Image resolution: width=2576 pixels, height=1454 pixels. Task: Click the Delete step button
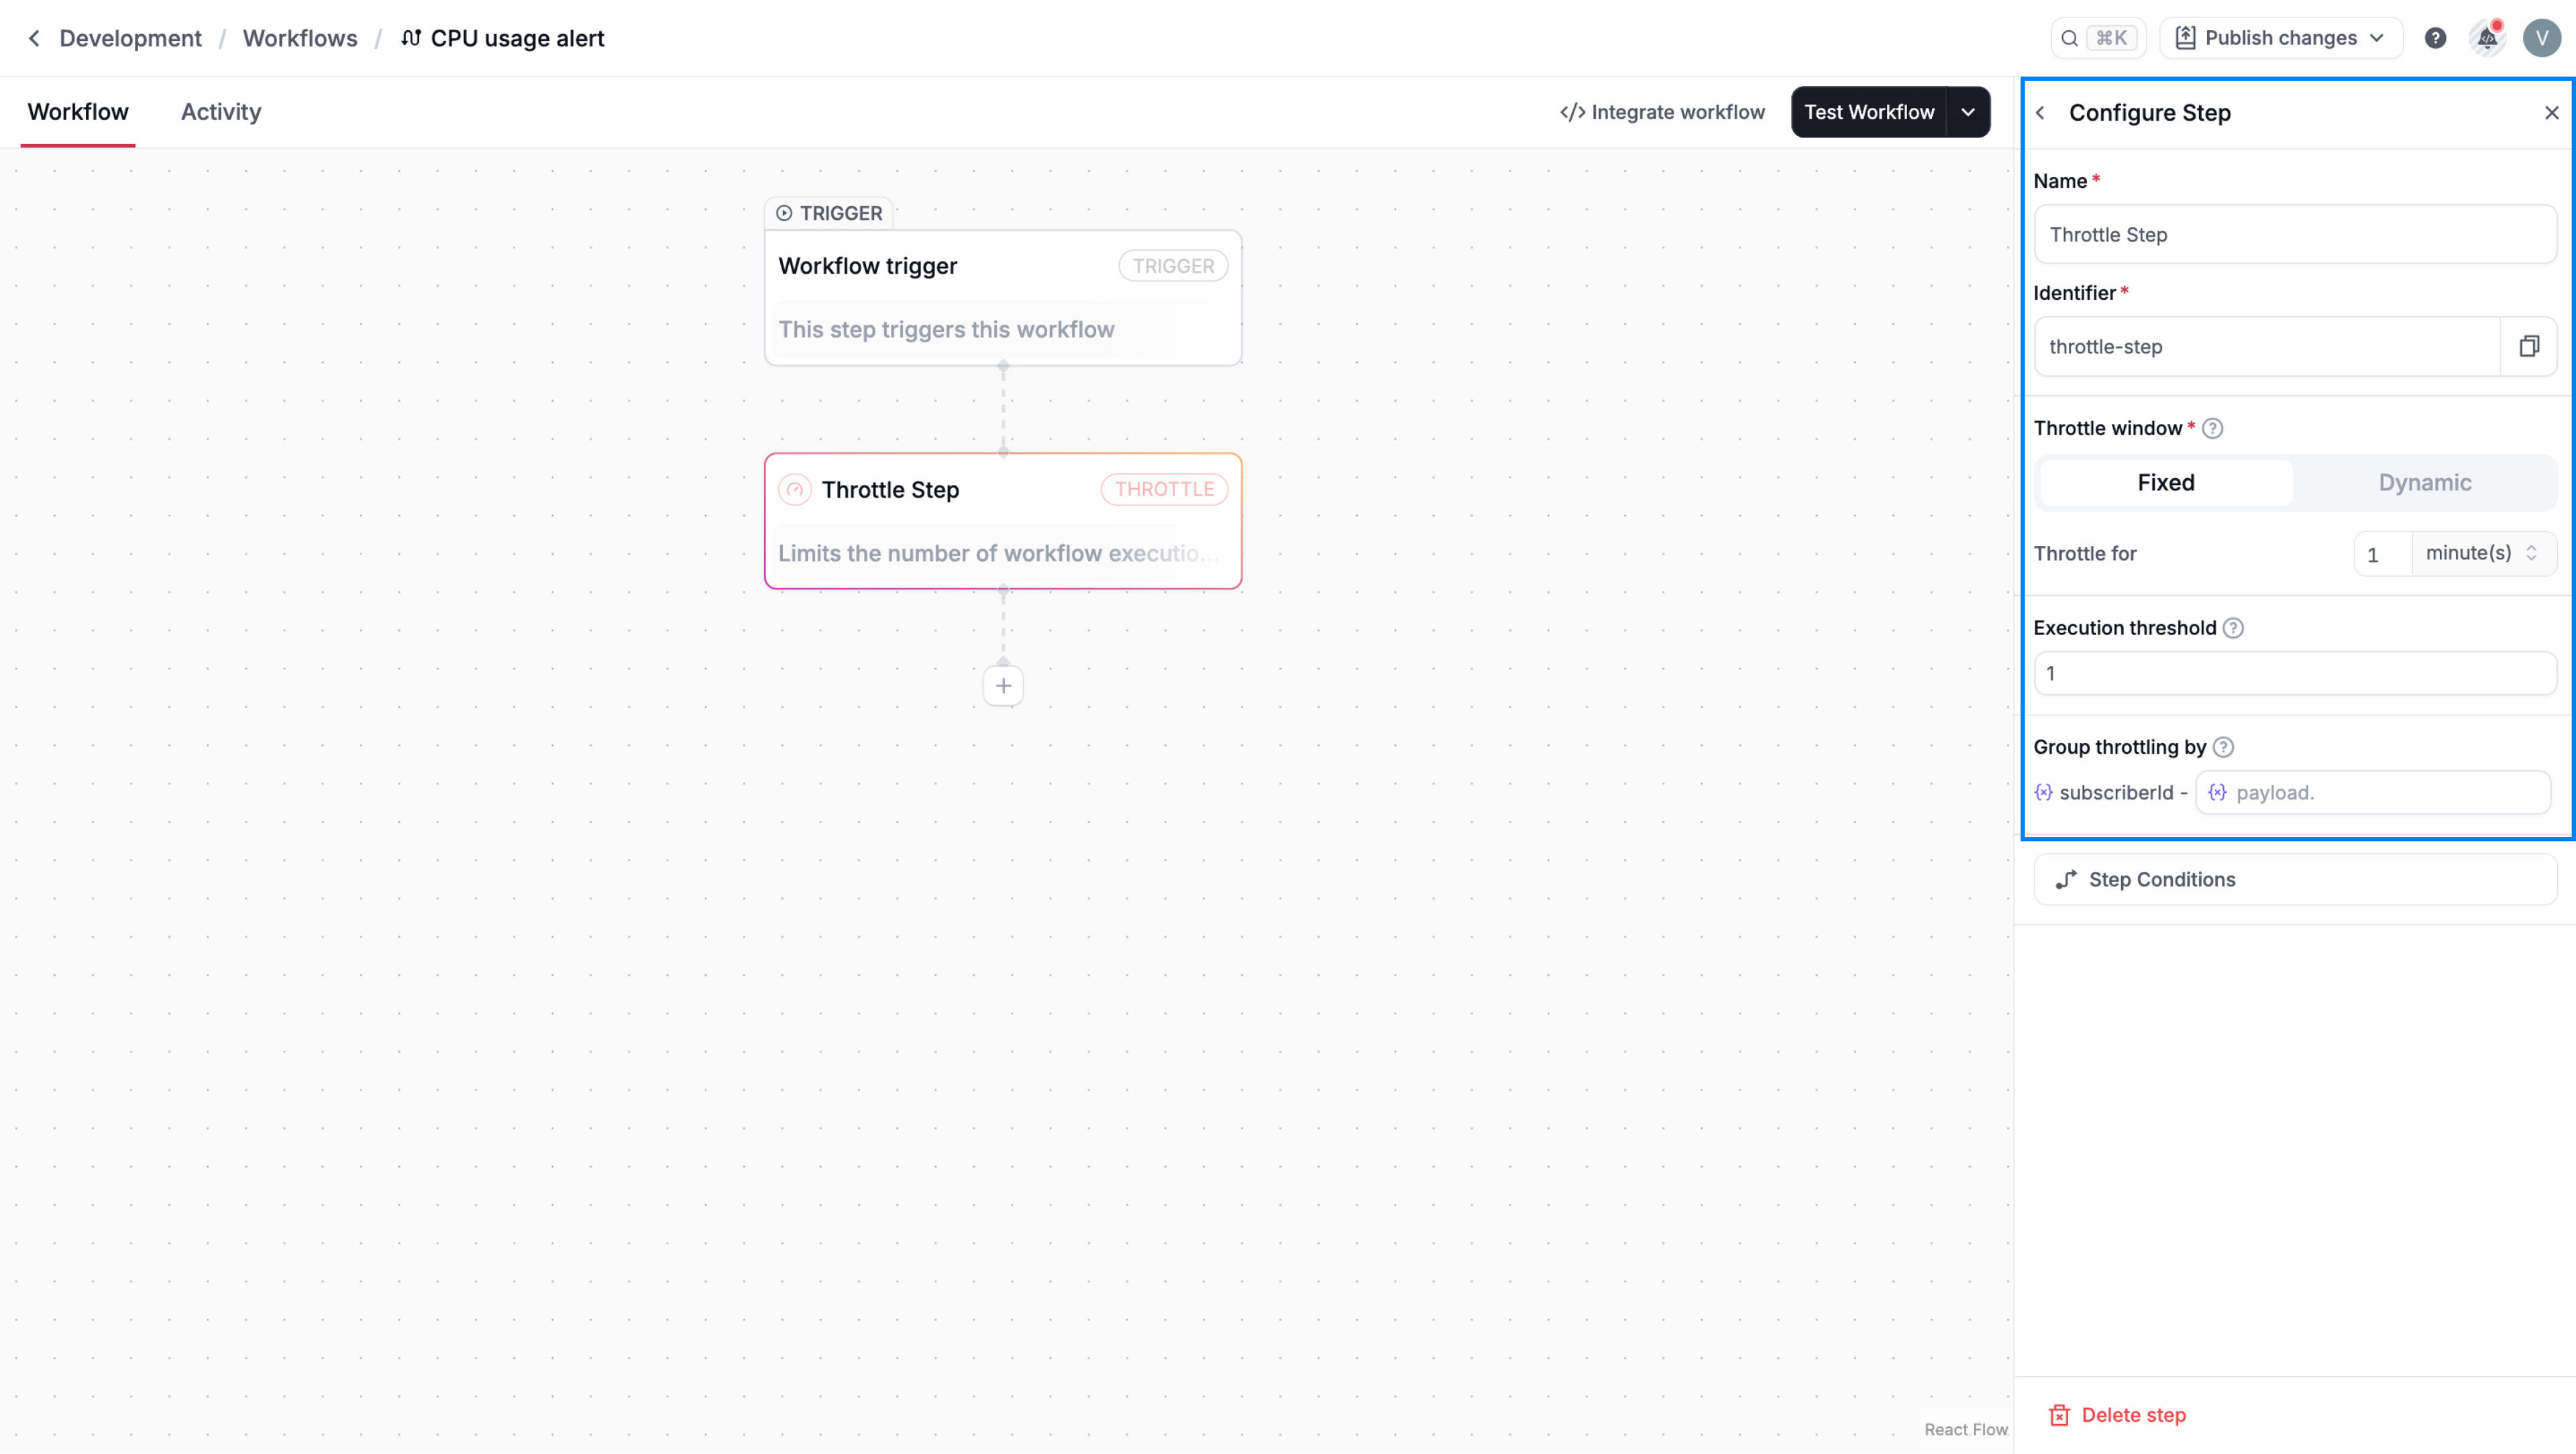coord(2118,1414)
